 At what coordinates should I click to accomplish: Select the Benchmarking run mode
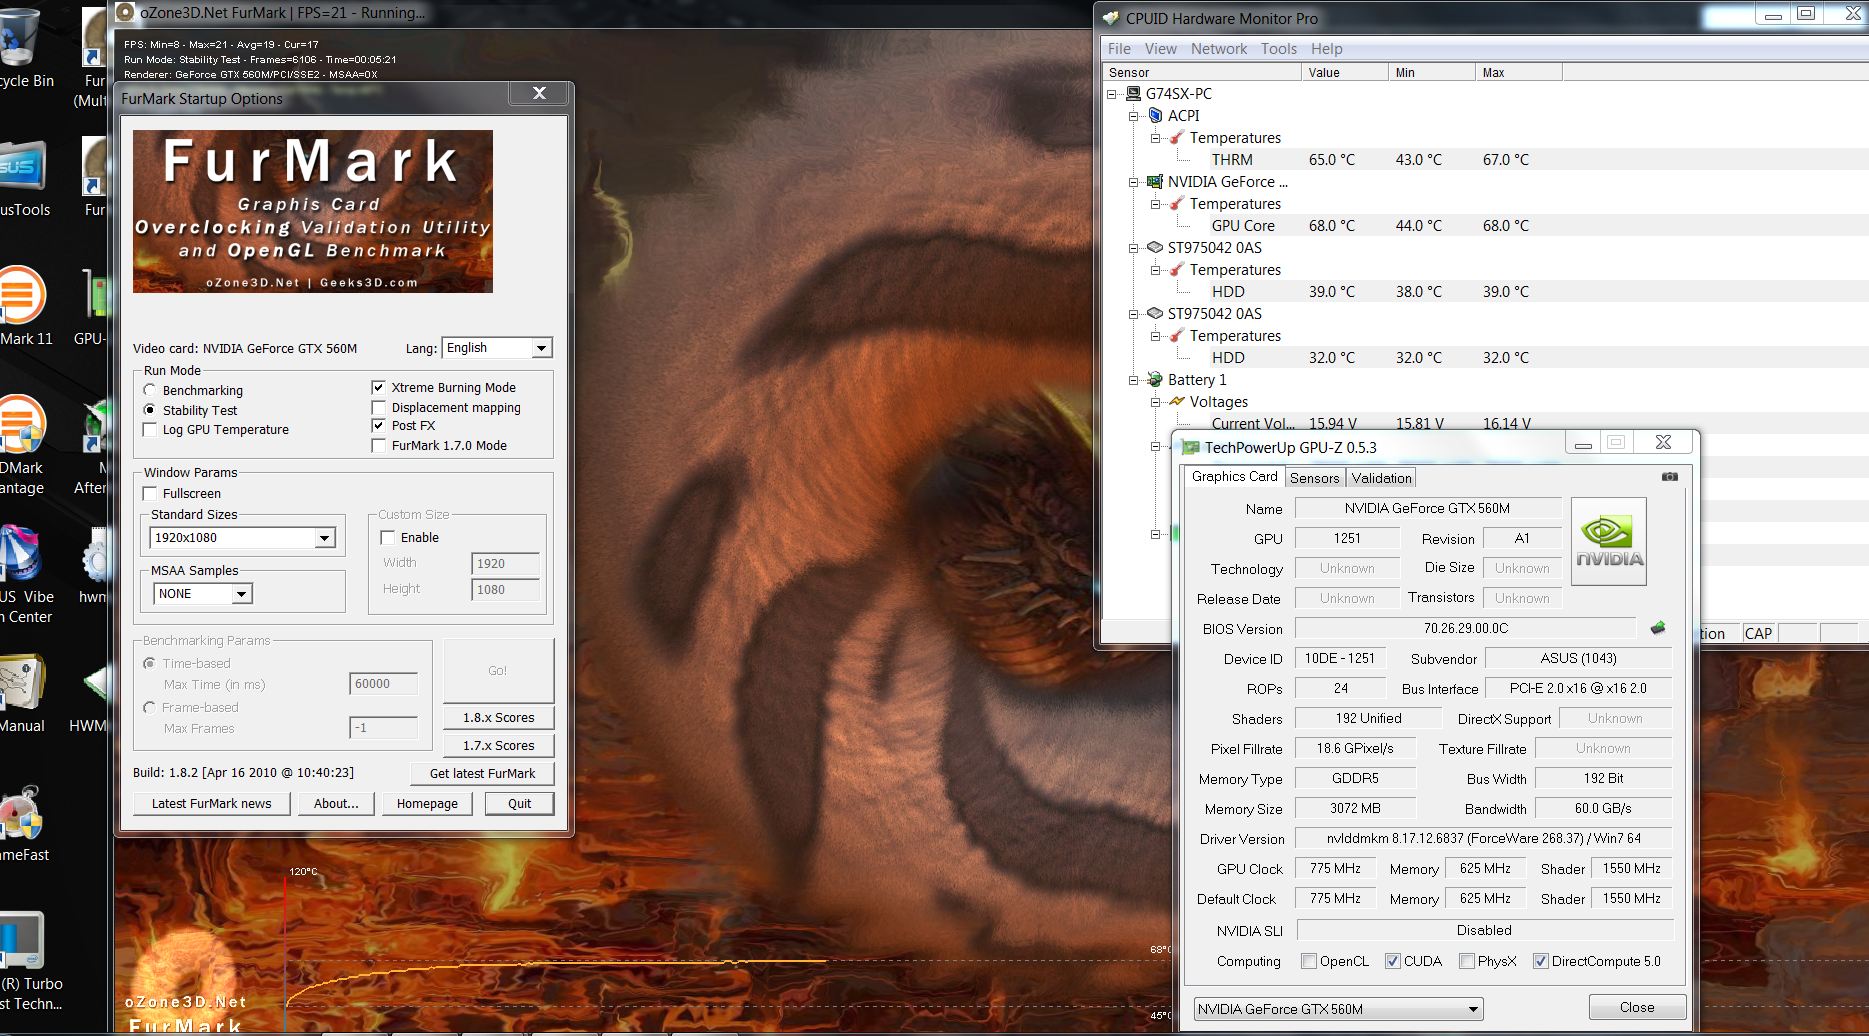pos(150,390)
